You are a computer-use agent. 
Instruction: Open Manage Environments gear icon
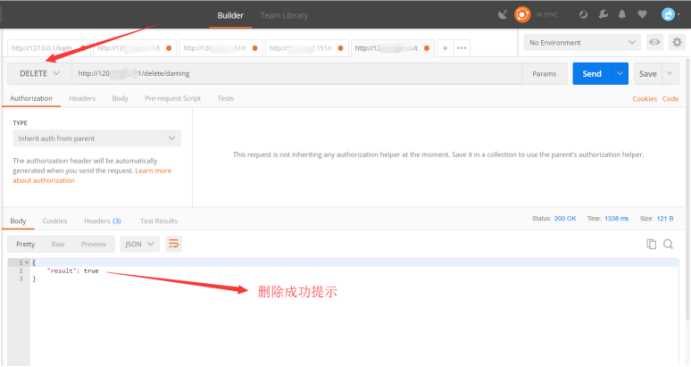(x=677, y=42)
